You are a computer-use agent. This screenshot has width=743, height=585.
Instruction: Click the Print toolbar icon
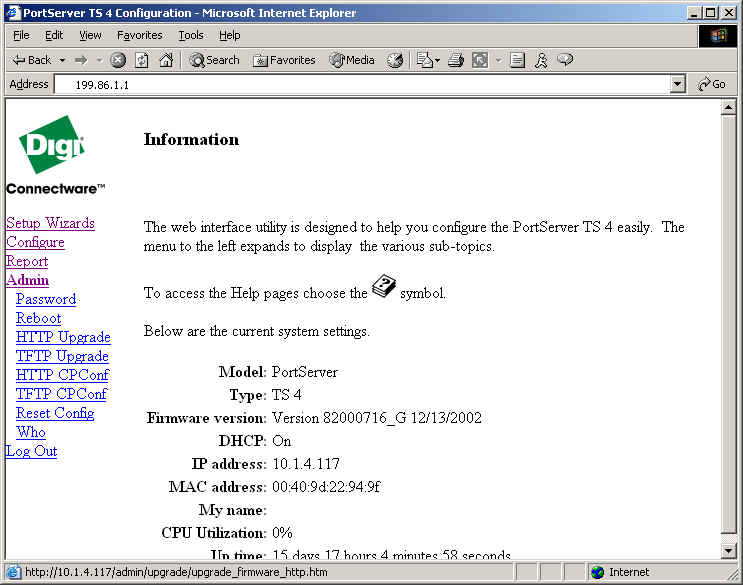pos(456,60)
